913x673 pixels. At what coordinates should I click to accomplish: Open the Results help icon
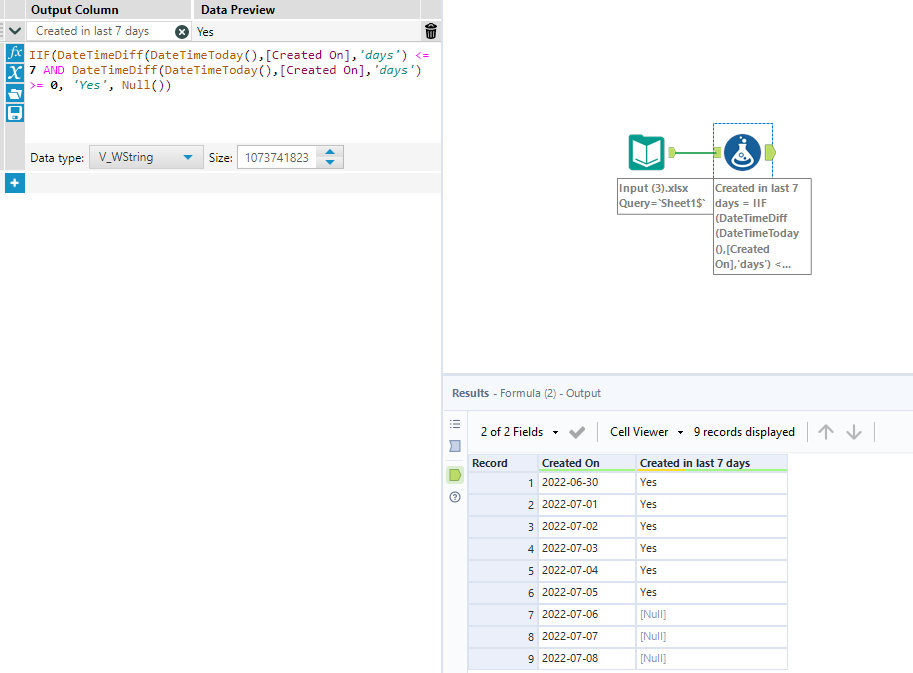click(455, 497)
